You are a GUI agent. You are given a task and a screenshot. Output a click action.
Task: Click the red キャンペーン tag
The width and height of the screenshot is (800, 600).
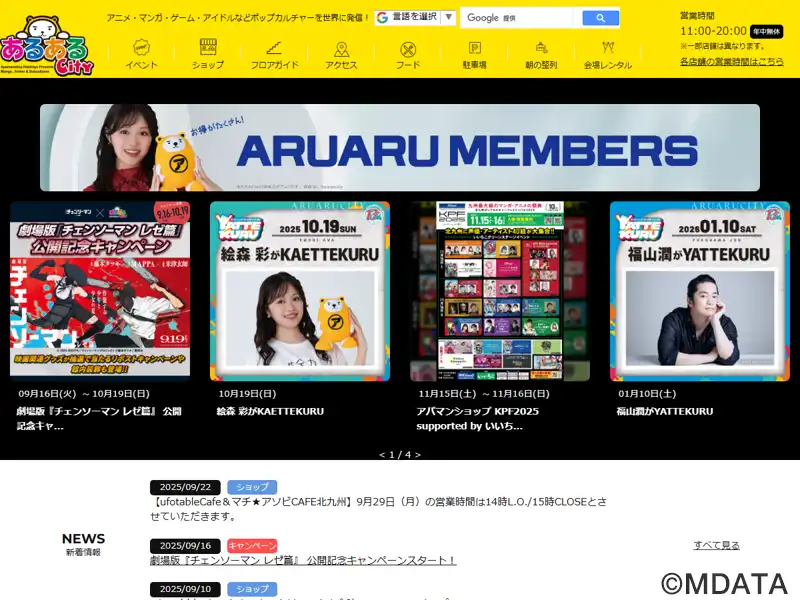coord(252,546)
